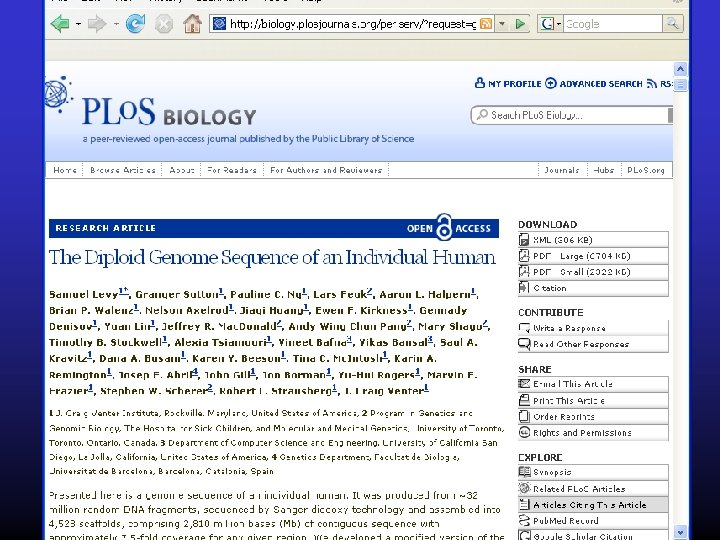
Task: Click the page scrollbar up arrow
Action: tap(680, 69)
